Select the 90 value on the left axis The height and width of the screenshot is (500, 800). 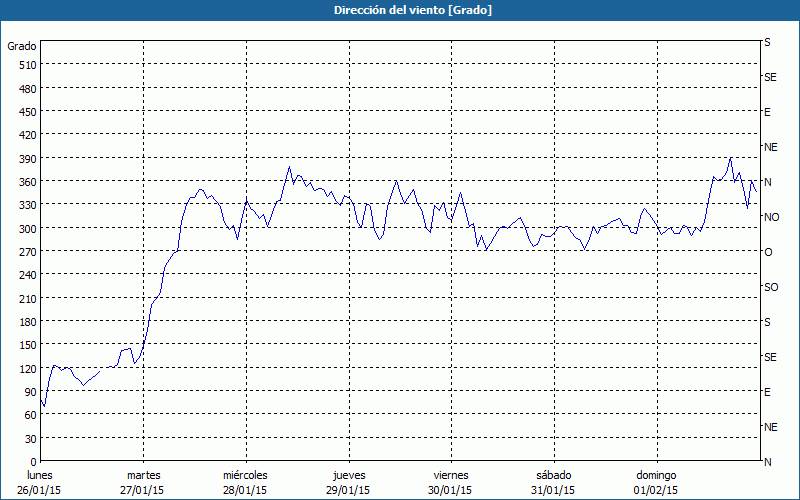[x=29, y=392]
